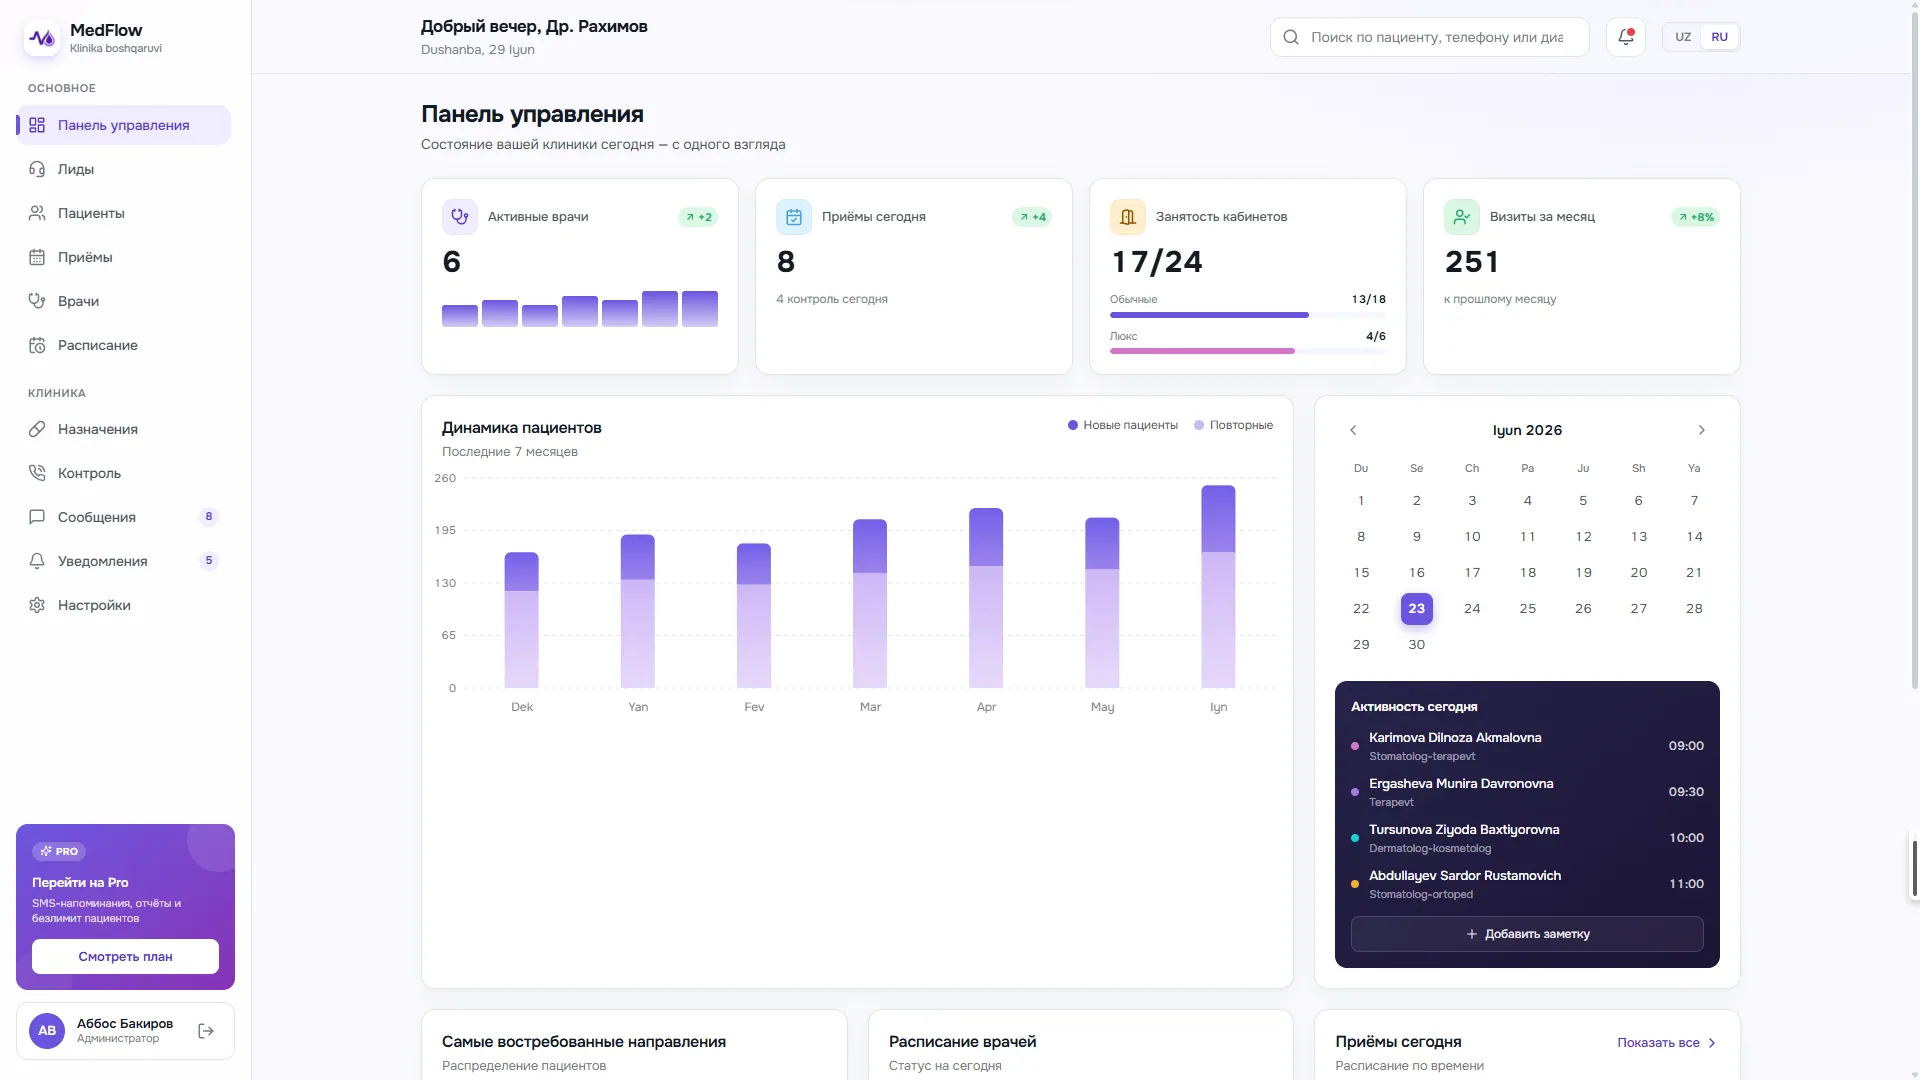Go to previous month in calendar
The width and height of the screenshot is (1920, 1080).
click(x=1353, y=430)
